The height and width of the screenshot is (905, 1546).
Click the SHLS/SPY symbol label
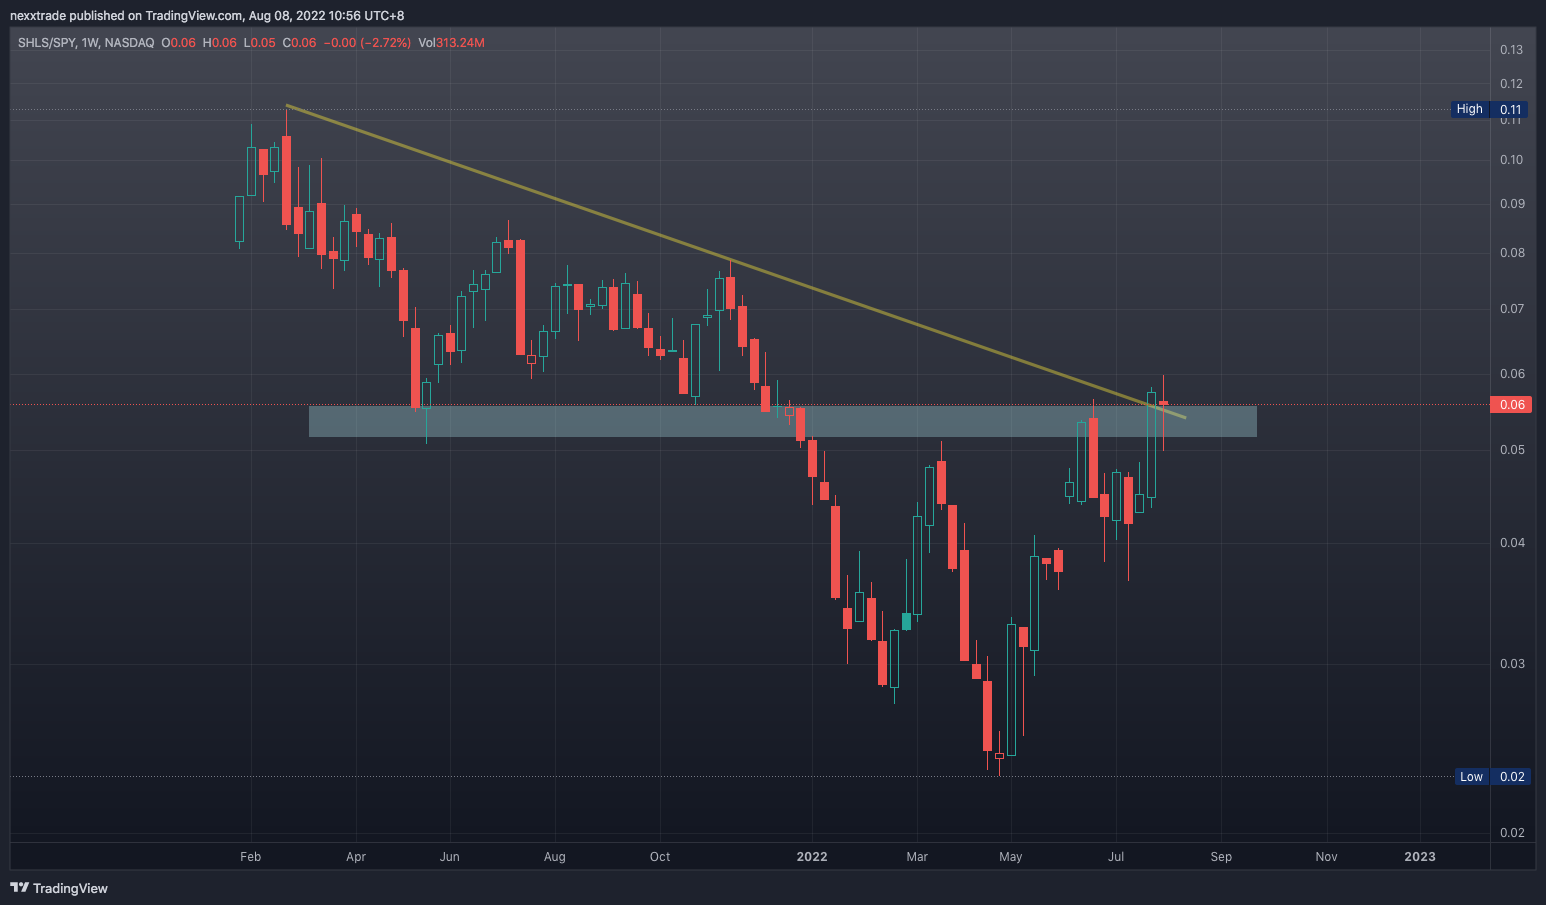tap(46, 43)
